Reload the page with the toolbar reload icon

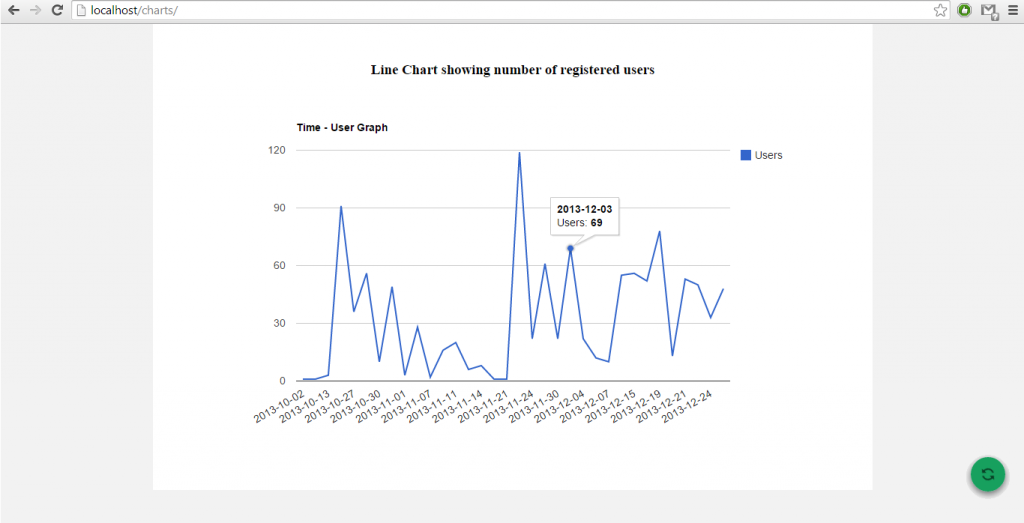58,10
